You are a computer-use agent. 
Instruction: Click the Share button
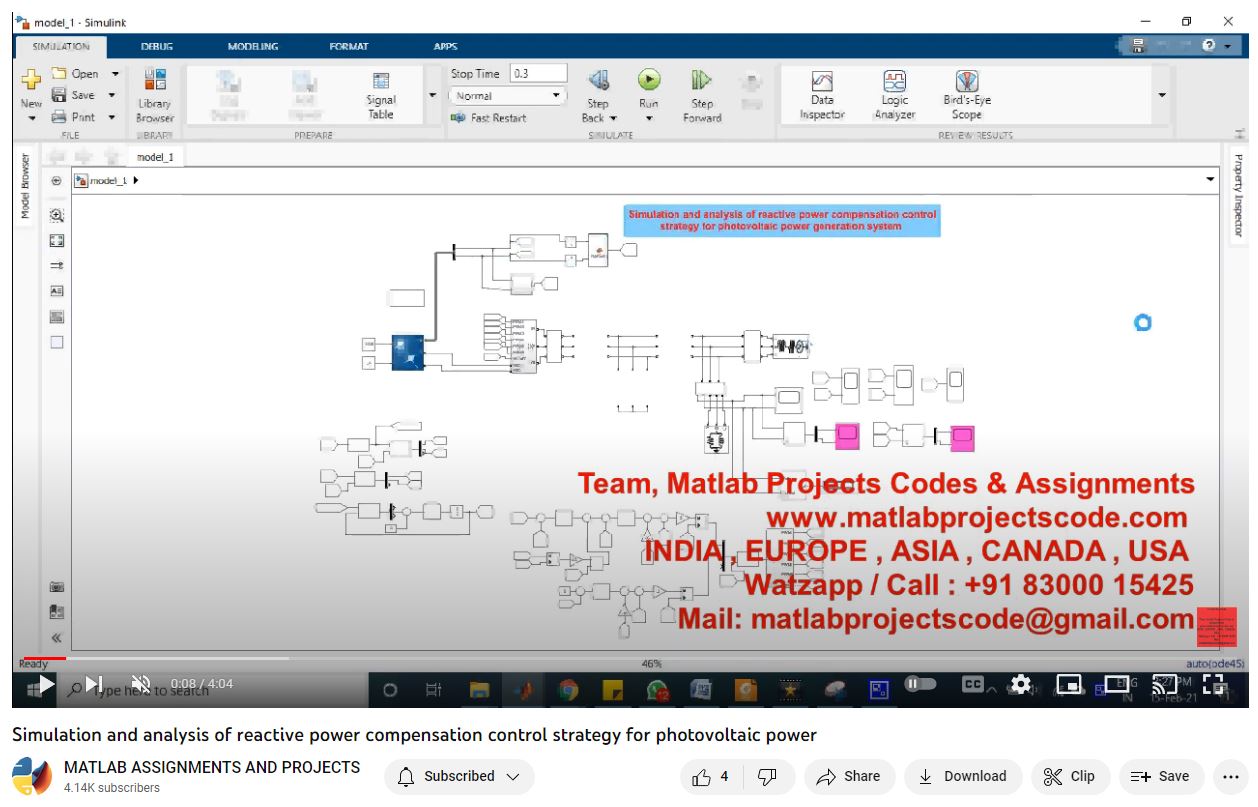coord(848,776)
